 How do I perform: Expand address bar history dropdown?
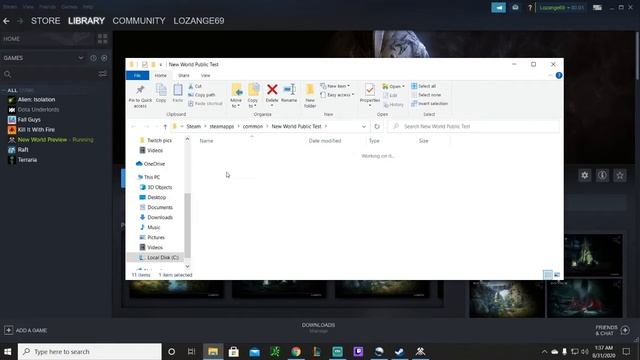click(x=364, y=127)
